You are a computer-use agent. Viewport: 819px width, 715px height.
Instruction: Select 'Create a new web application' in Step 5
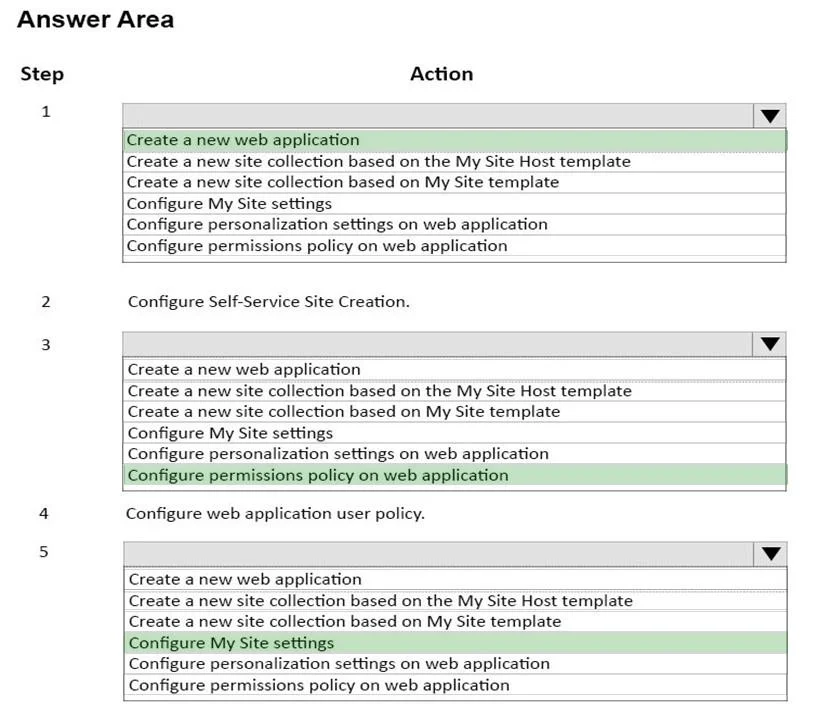click(x=455, y=579)
